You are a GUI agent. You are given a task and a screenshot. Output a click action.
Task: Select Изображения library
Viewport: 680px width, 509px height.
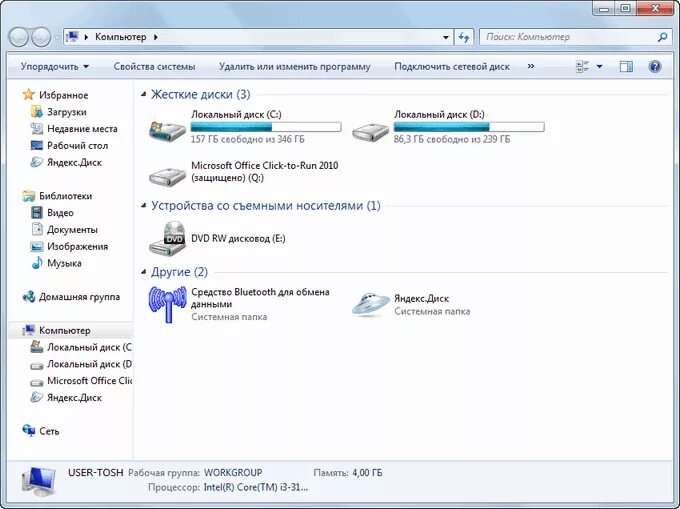[x=78, y=246]
